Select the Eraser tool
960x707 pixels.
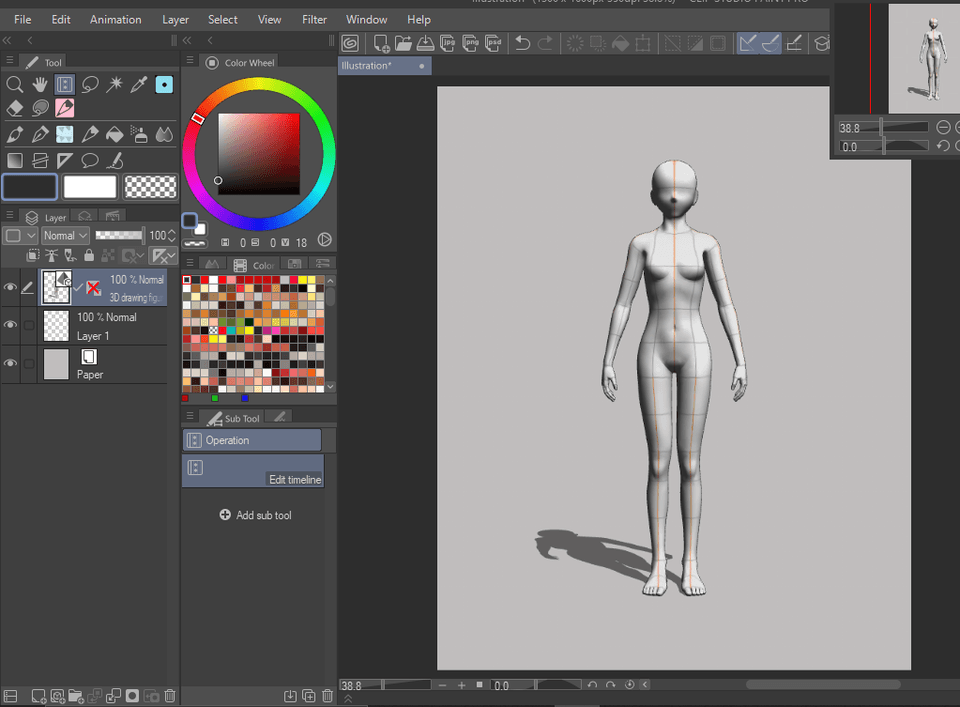click(15, 108)
